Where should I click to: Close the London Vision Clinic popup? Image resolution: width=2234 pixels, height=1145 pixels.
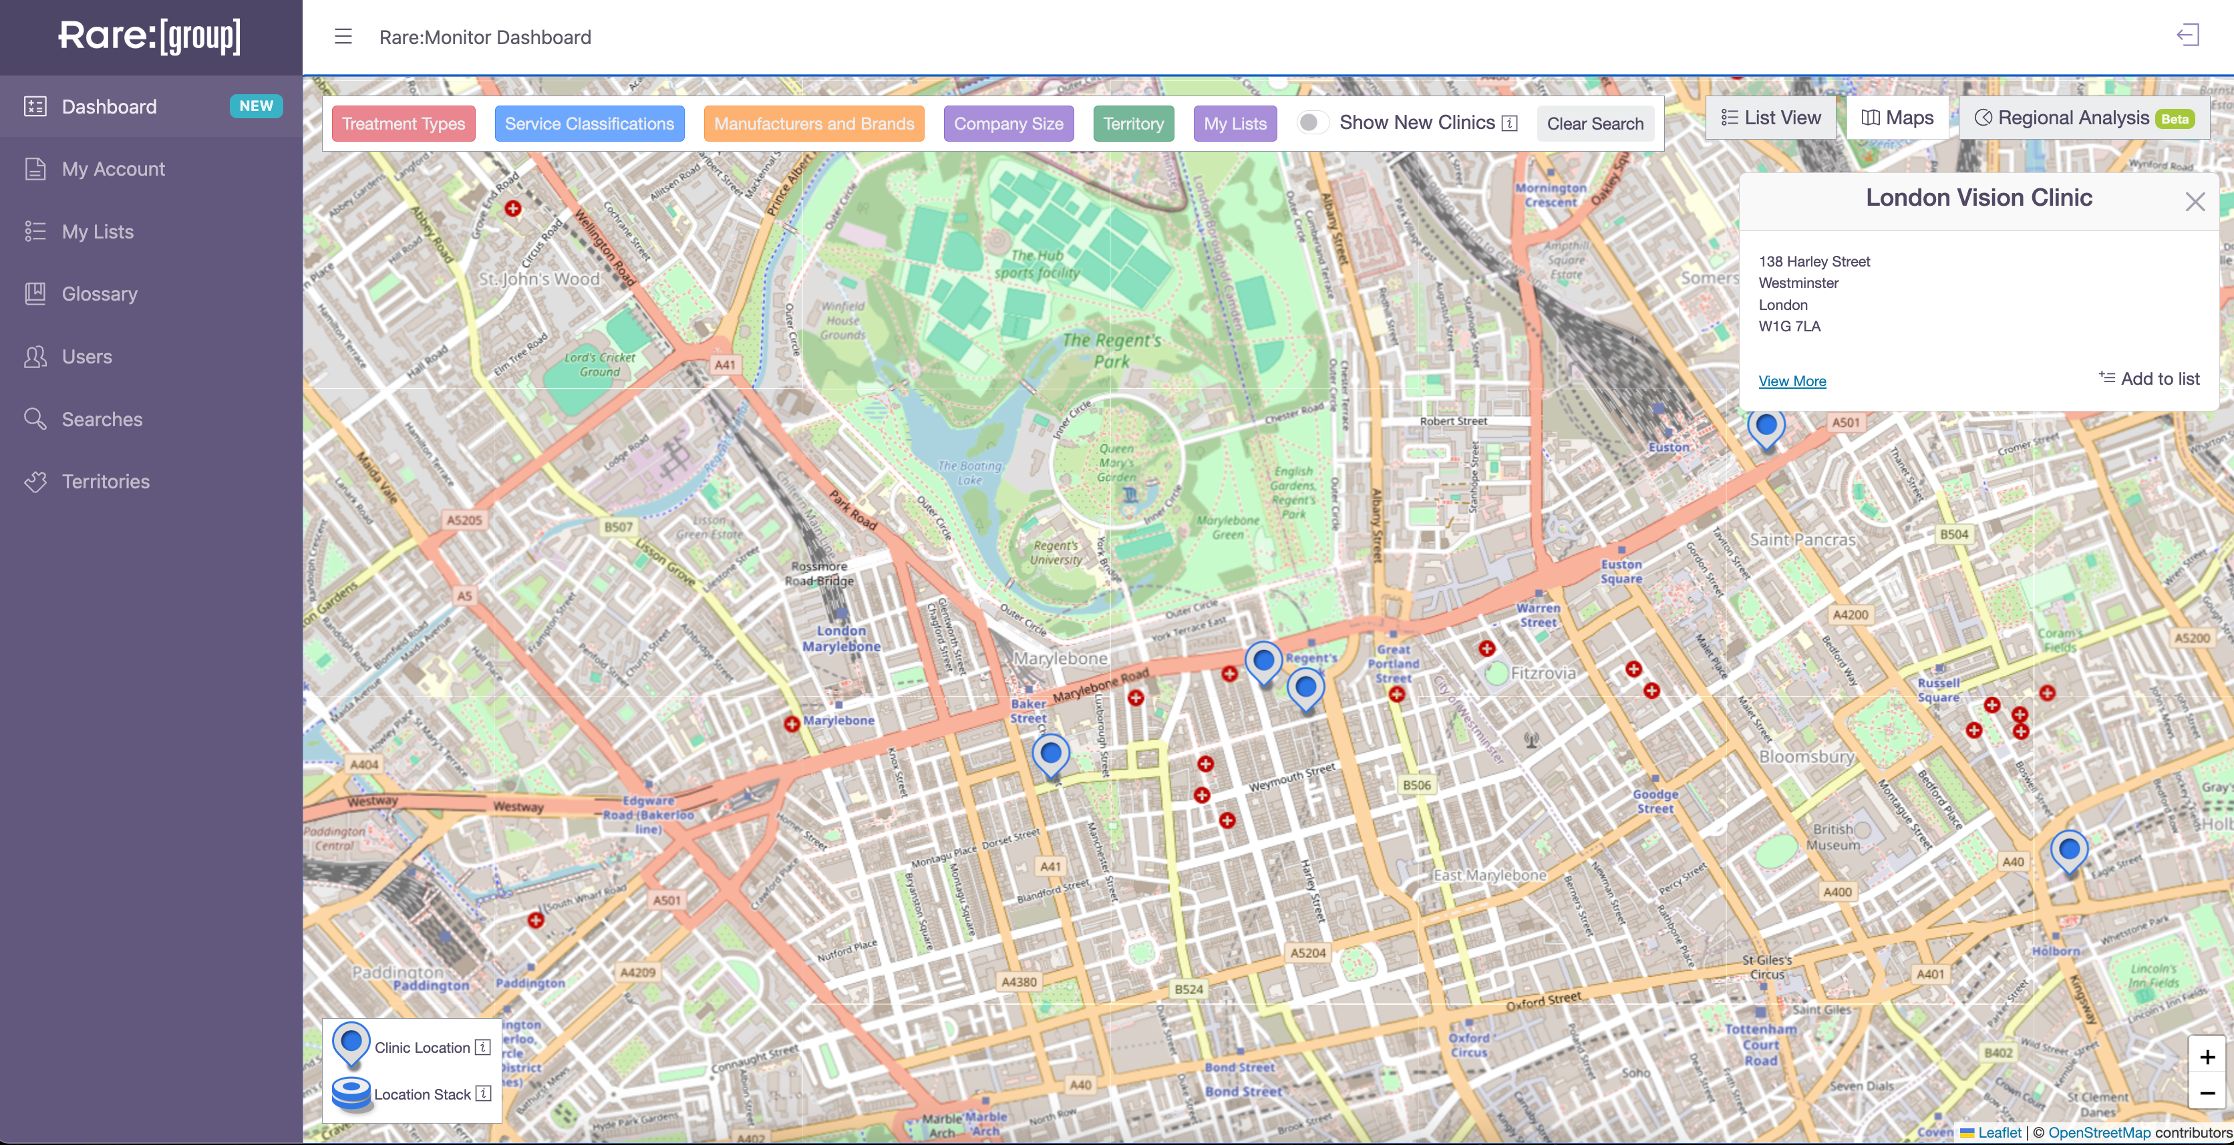(2195, 202)
